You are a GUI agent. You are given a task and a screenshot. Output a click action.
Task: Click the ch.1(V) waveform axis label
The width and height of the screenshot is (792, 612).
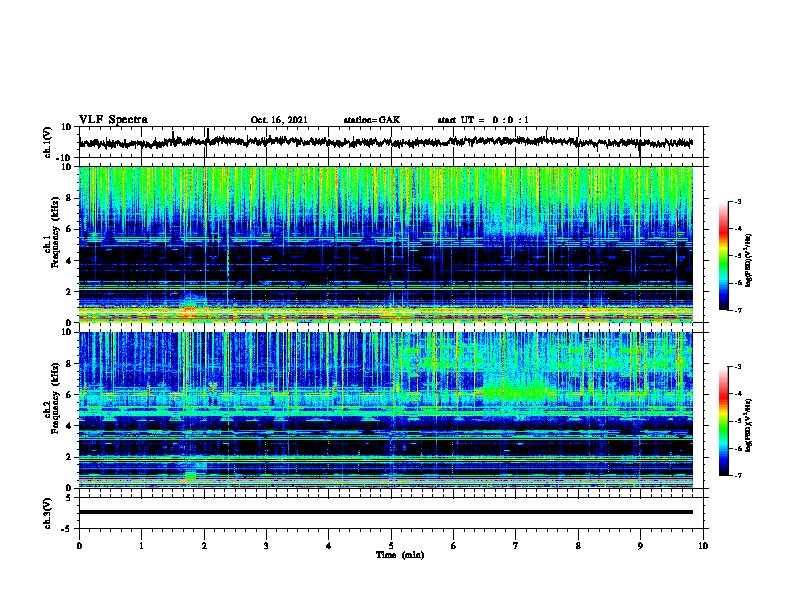48,142
